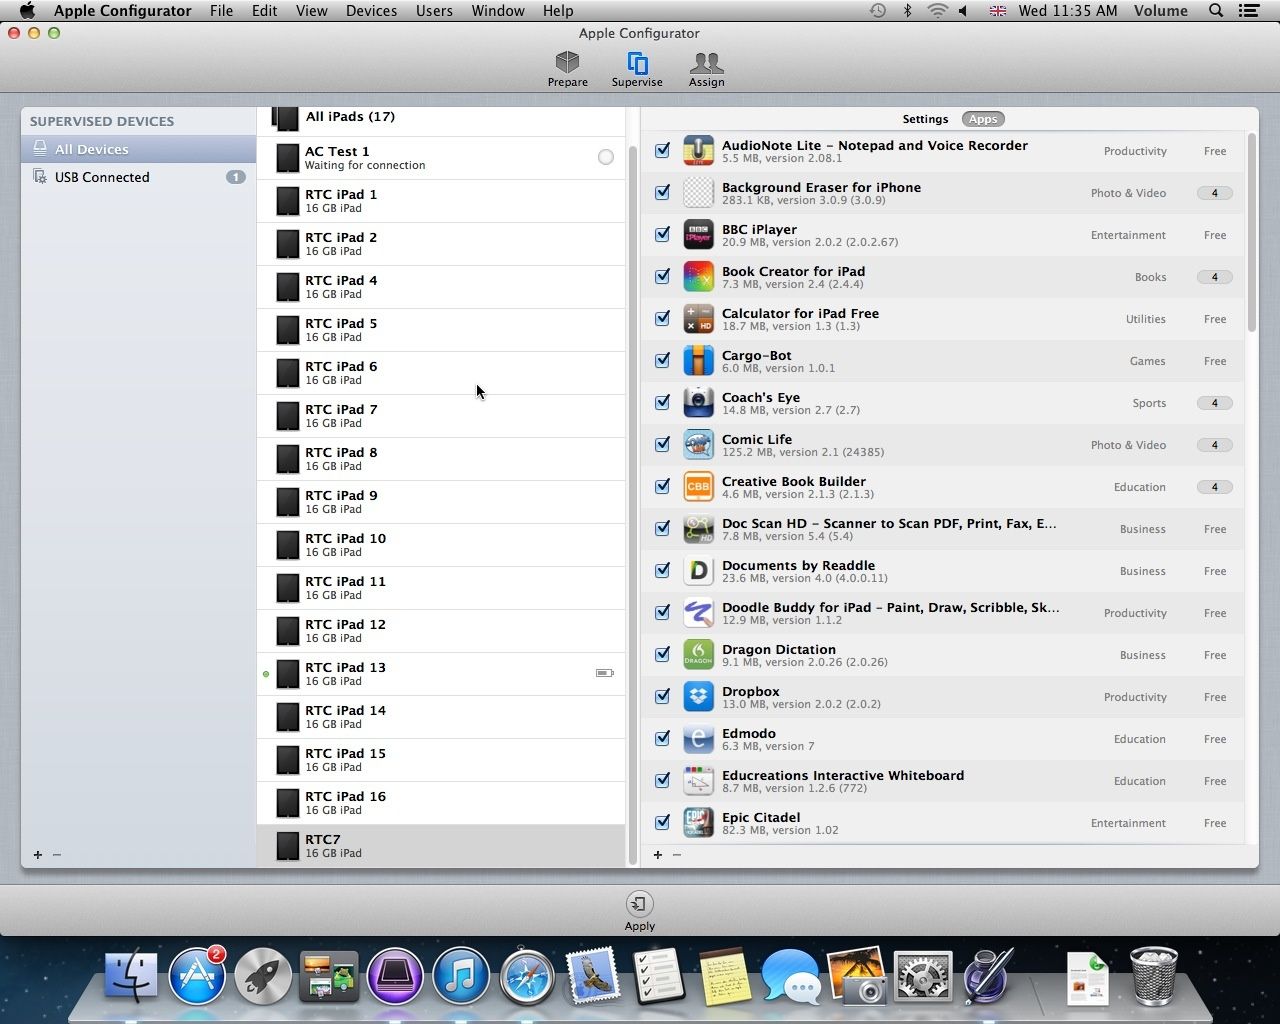Toggle Coach's Eye checkbox
The image size is (1280, 1024).
(662, 402)
